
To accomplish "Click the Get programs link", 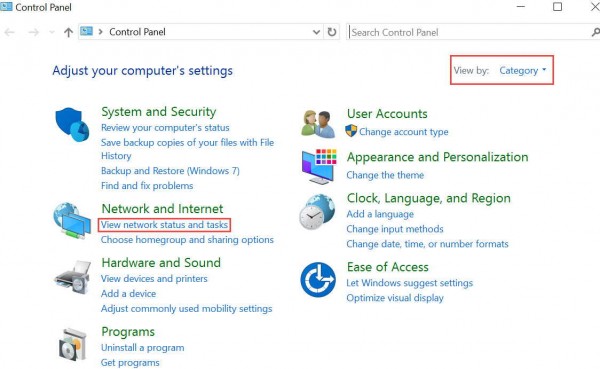I will 130,362.
